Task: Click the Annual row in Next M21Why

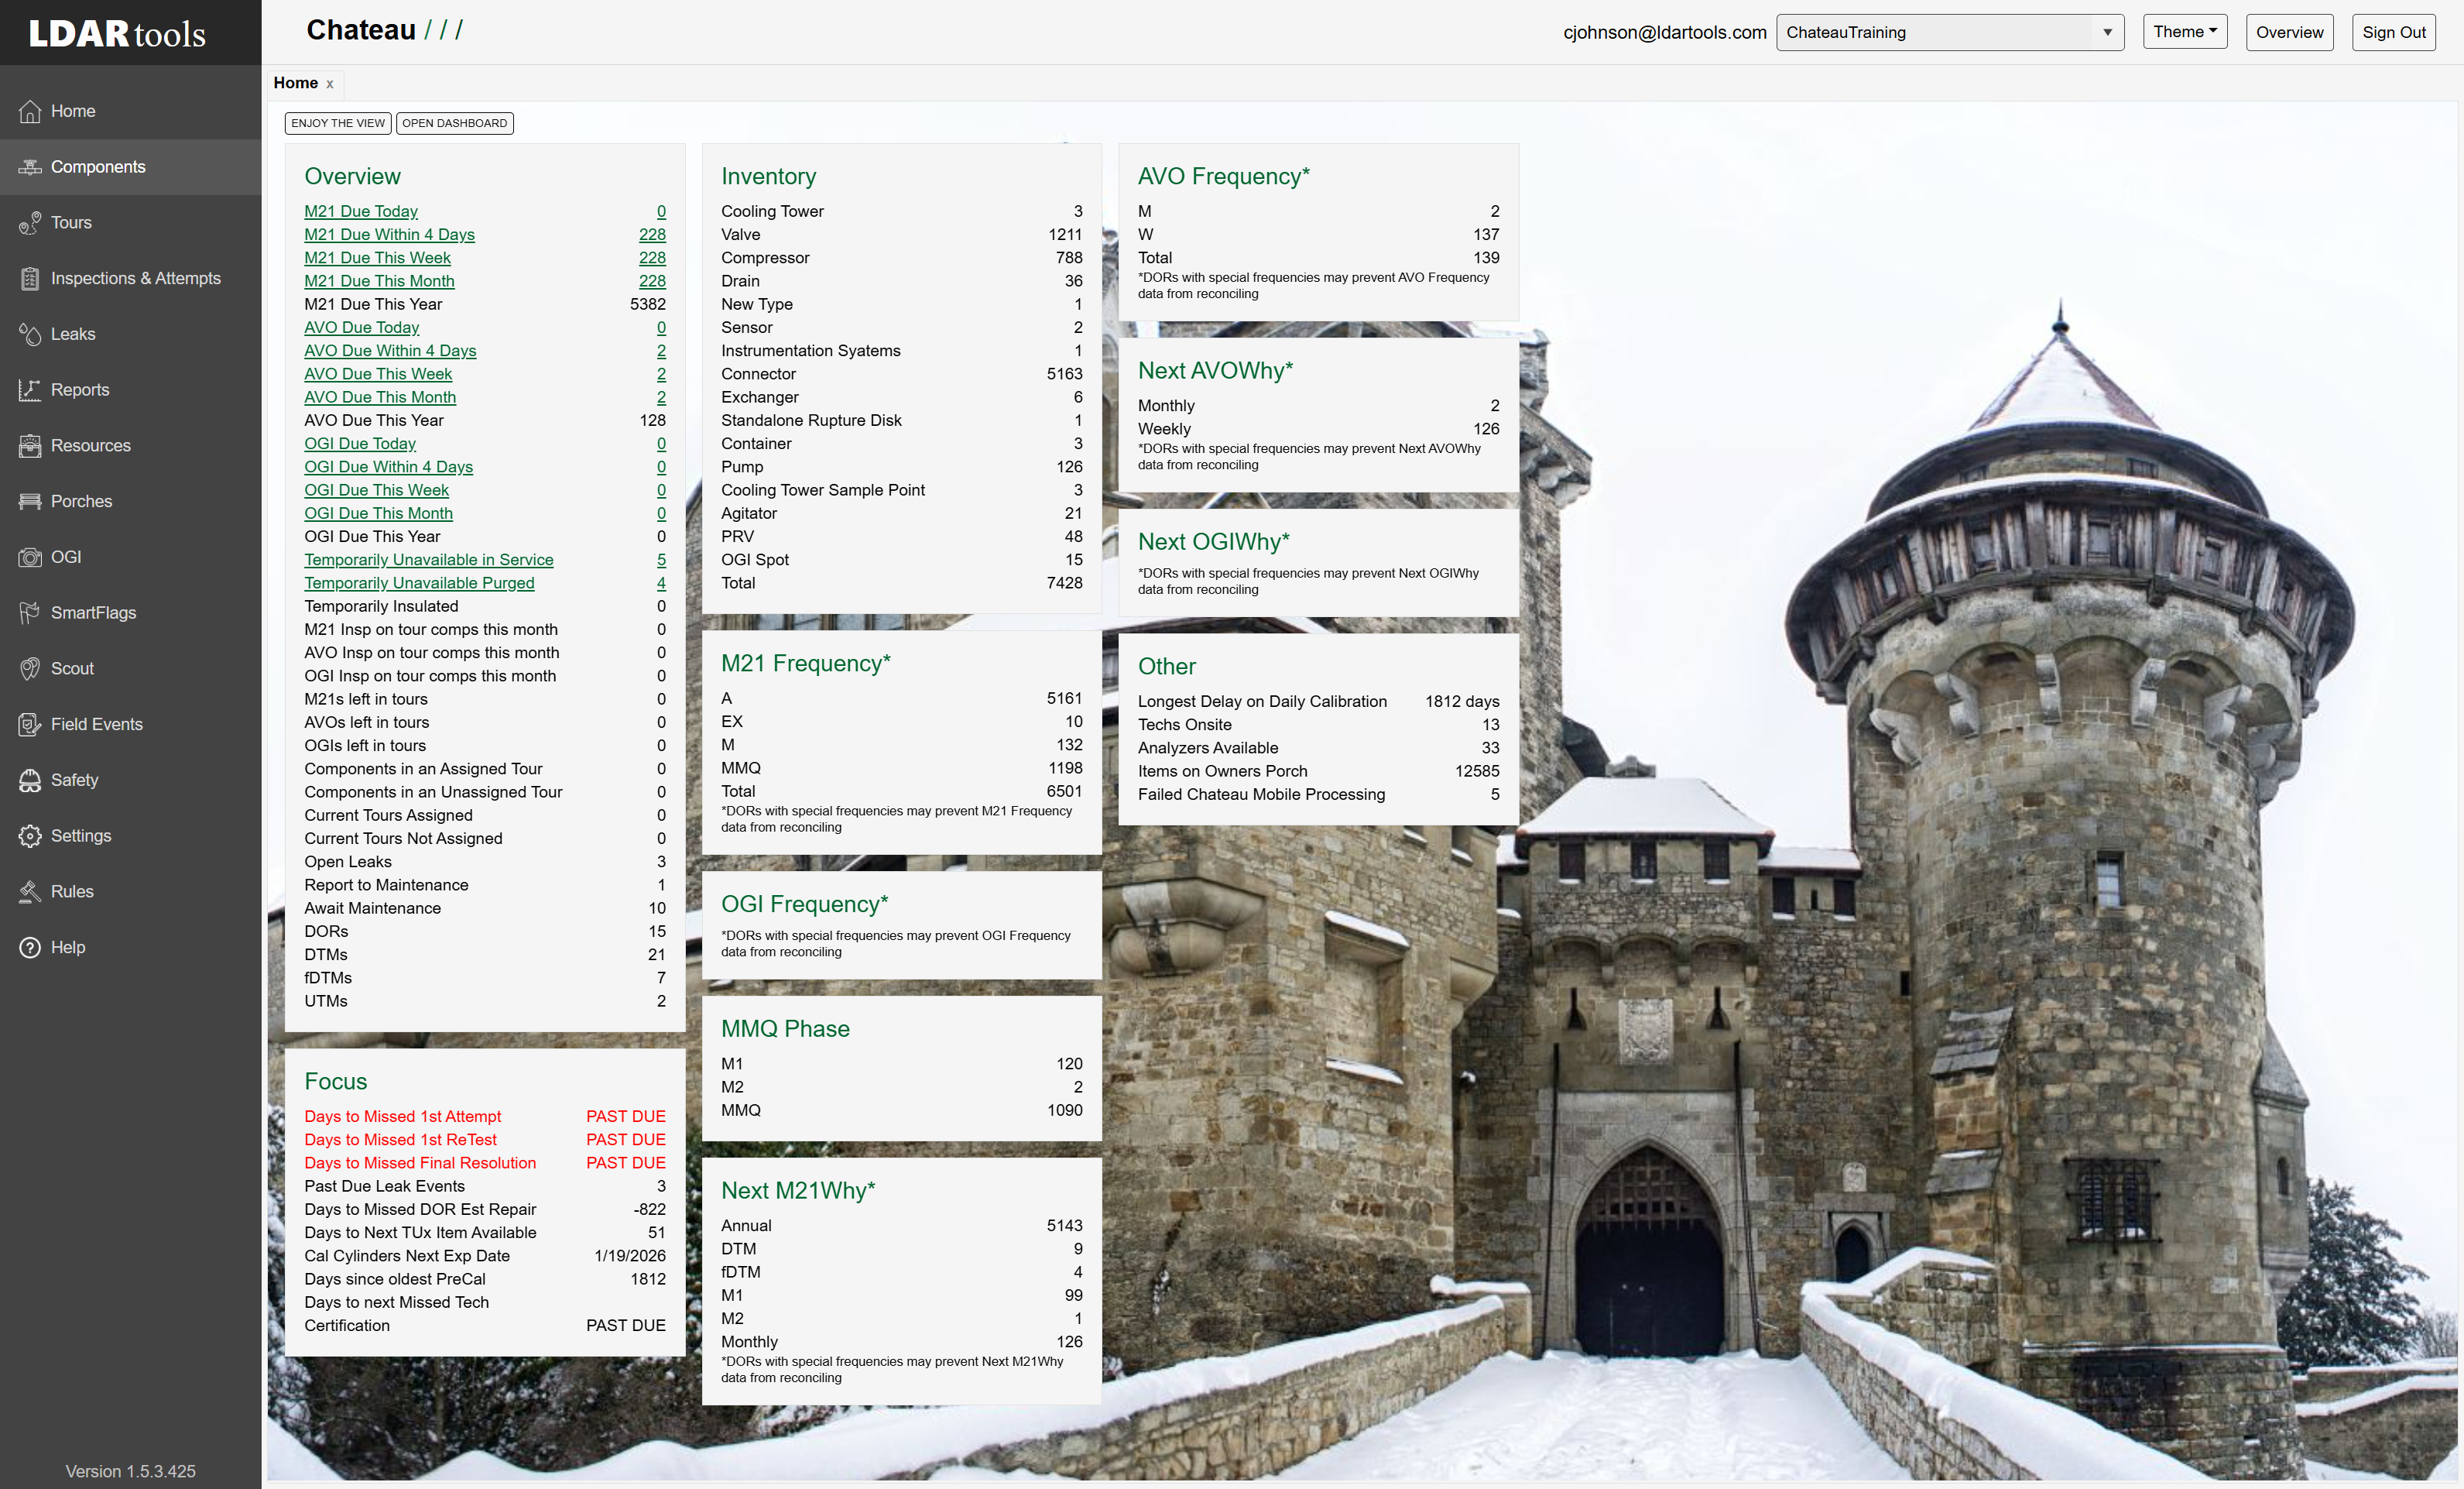Action: point(901,1226)
